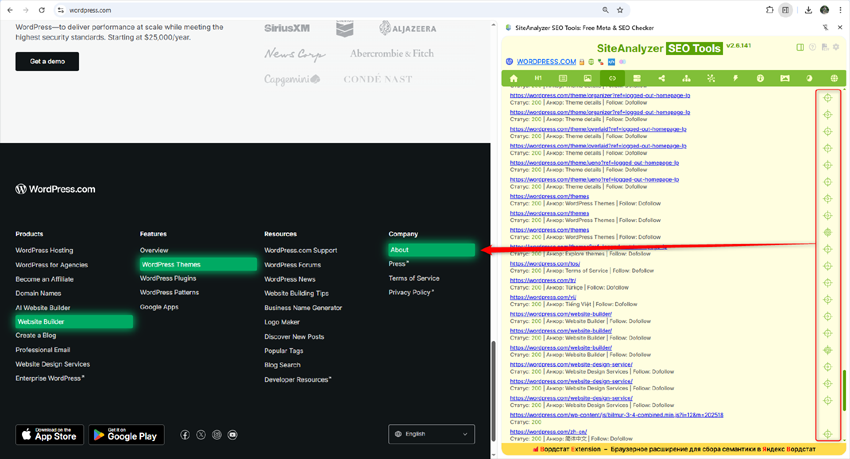The height and width of the screenshot is (459, 850).
Task: Open the wordpress.com/tr/ URL in list
Action: pos(543,280)
